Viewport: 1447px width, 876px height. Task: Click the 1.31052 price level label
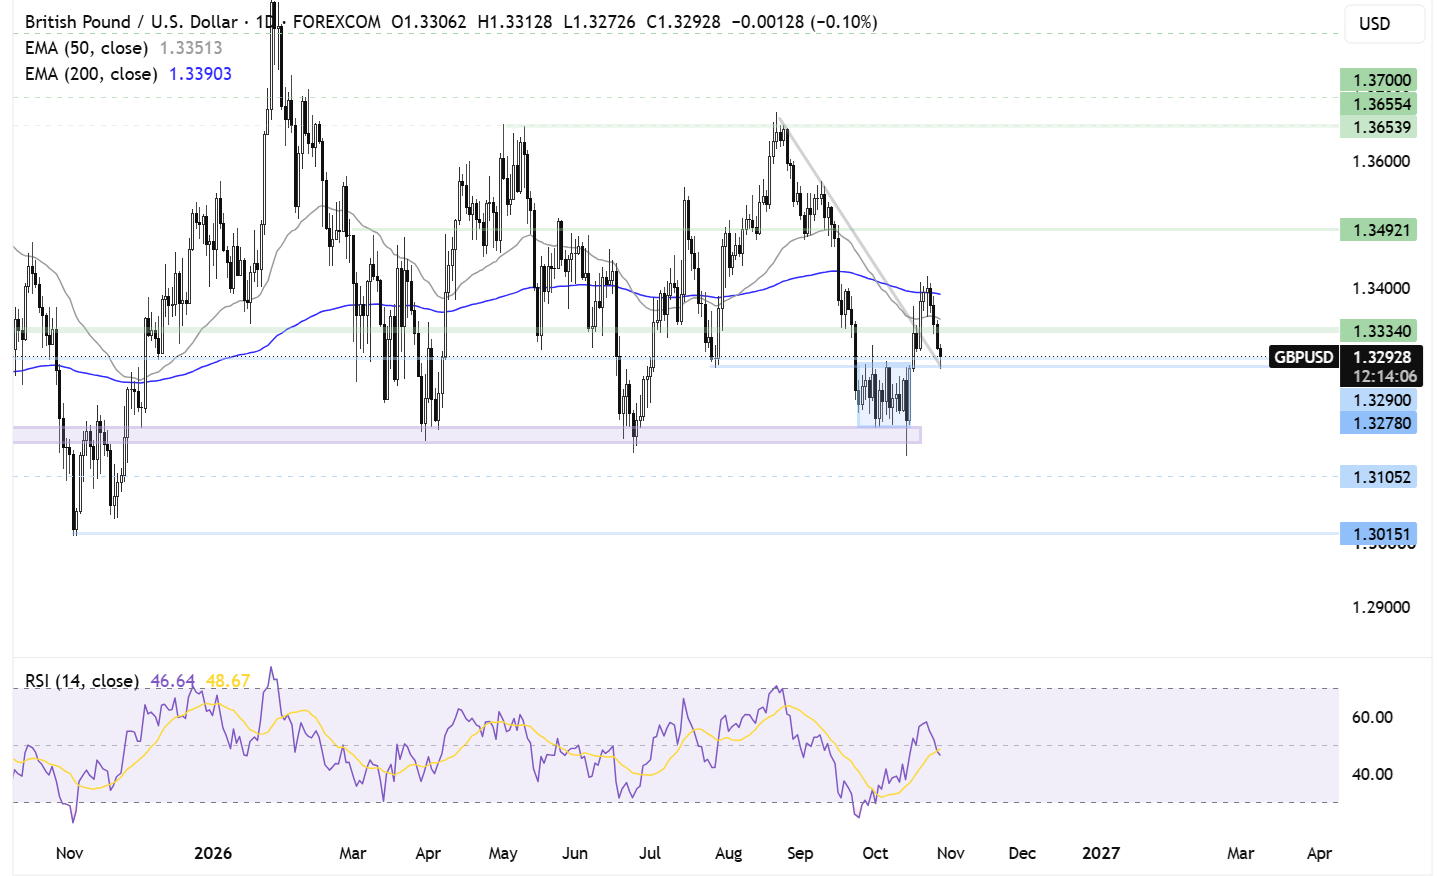coord(1379,477)
